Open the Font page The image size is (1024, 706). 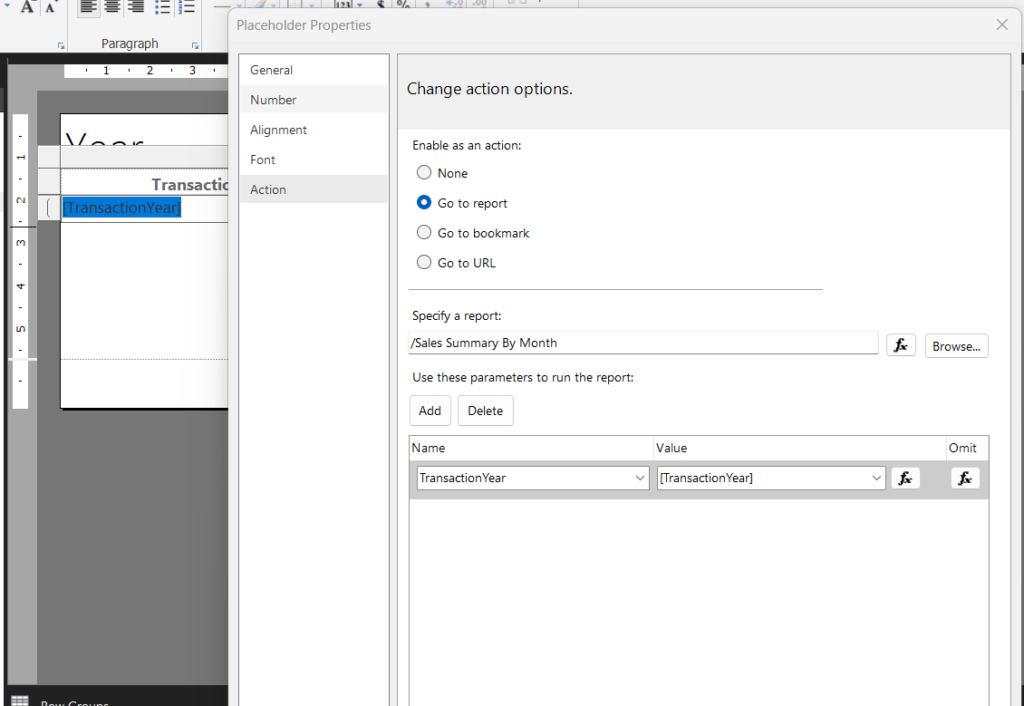(x=313, y=159)
